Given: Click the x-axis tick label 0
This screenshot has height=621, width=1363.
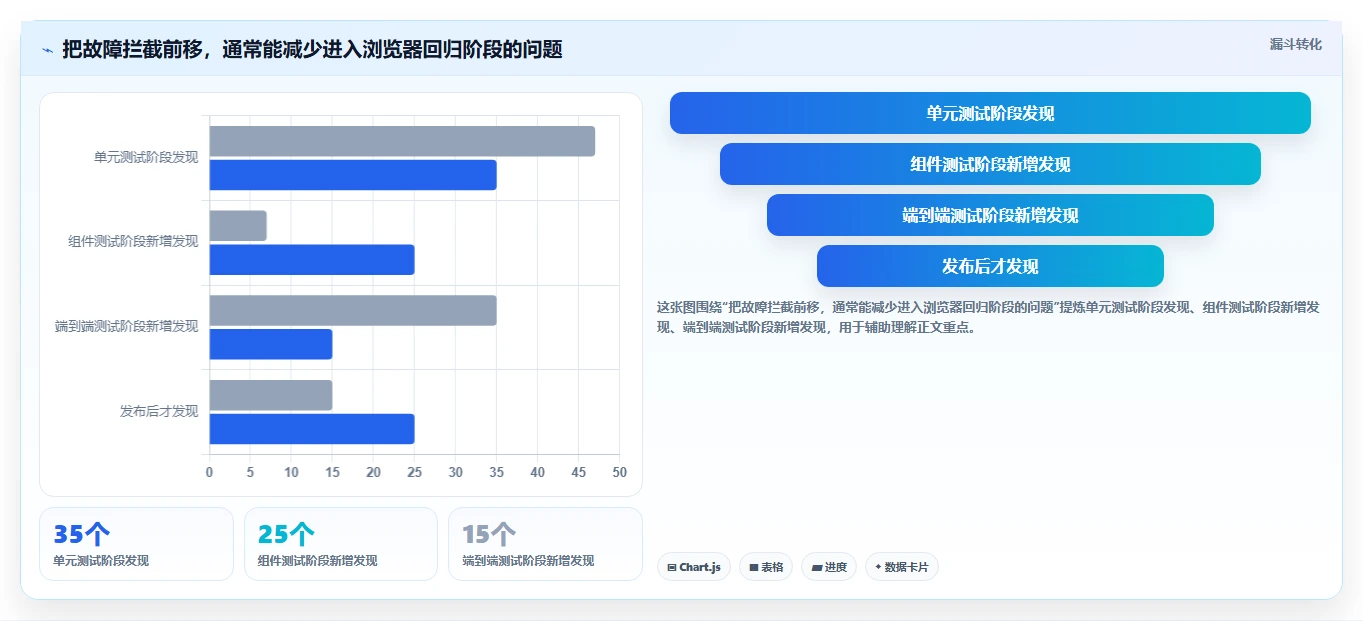Looking at the screenshot, I should [209, 472].
